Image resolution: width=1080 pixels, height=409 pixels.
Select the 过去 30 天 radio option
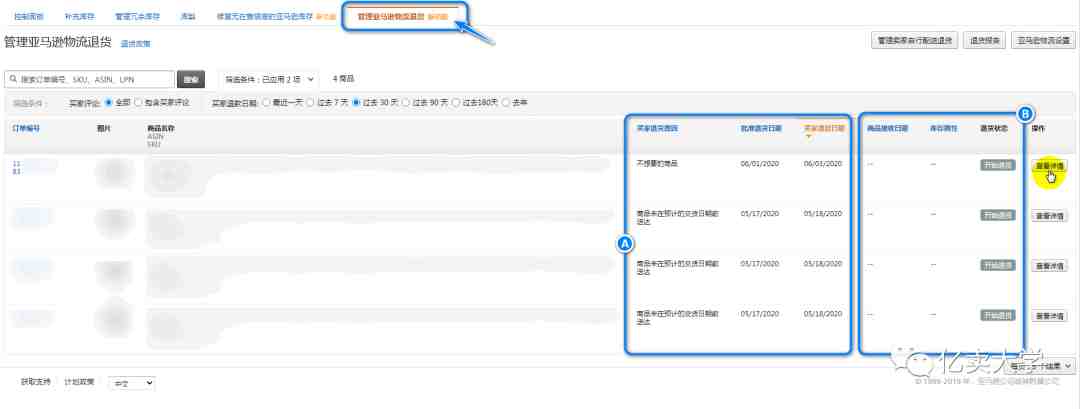click(356, 103)
